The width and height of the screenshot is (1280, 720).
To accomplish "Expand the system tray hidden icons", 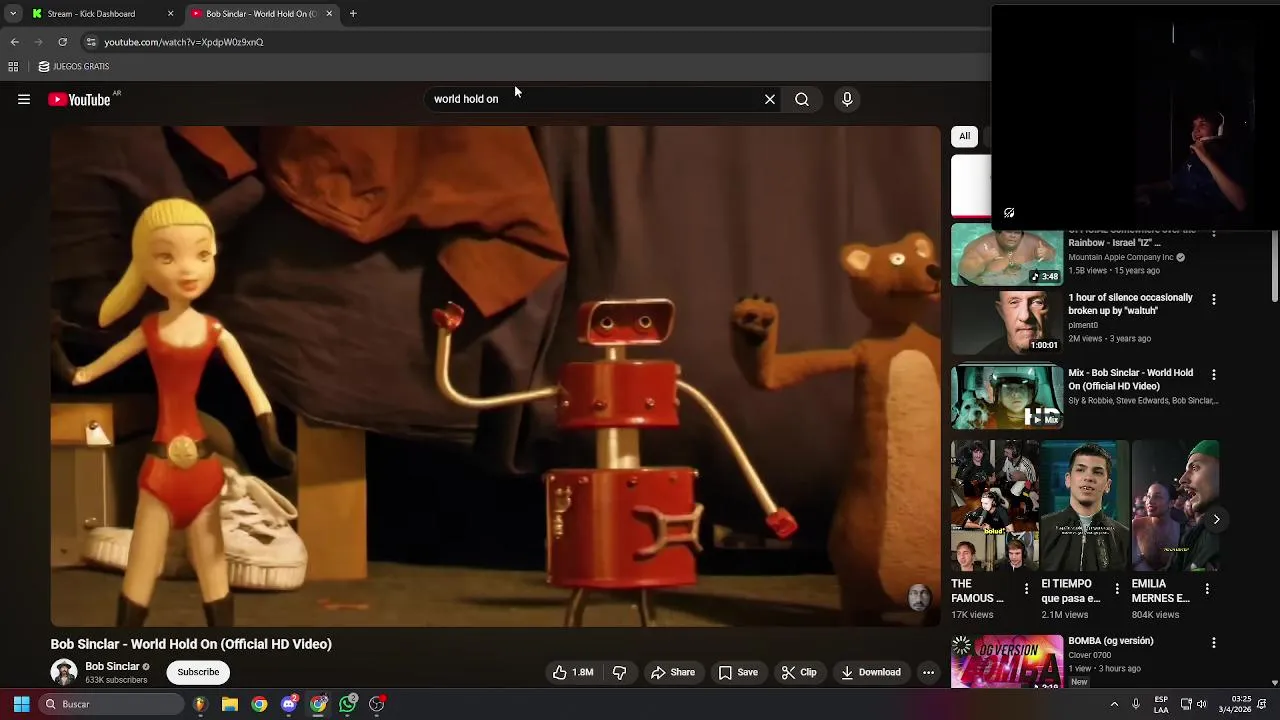I will point(1114,704).
